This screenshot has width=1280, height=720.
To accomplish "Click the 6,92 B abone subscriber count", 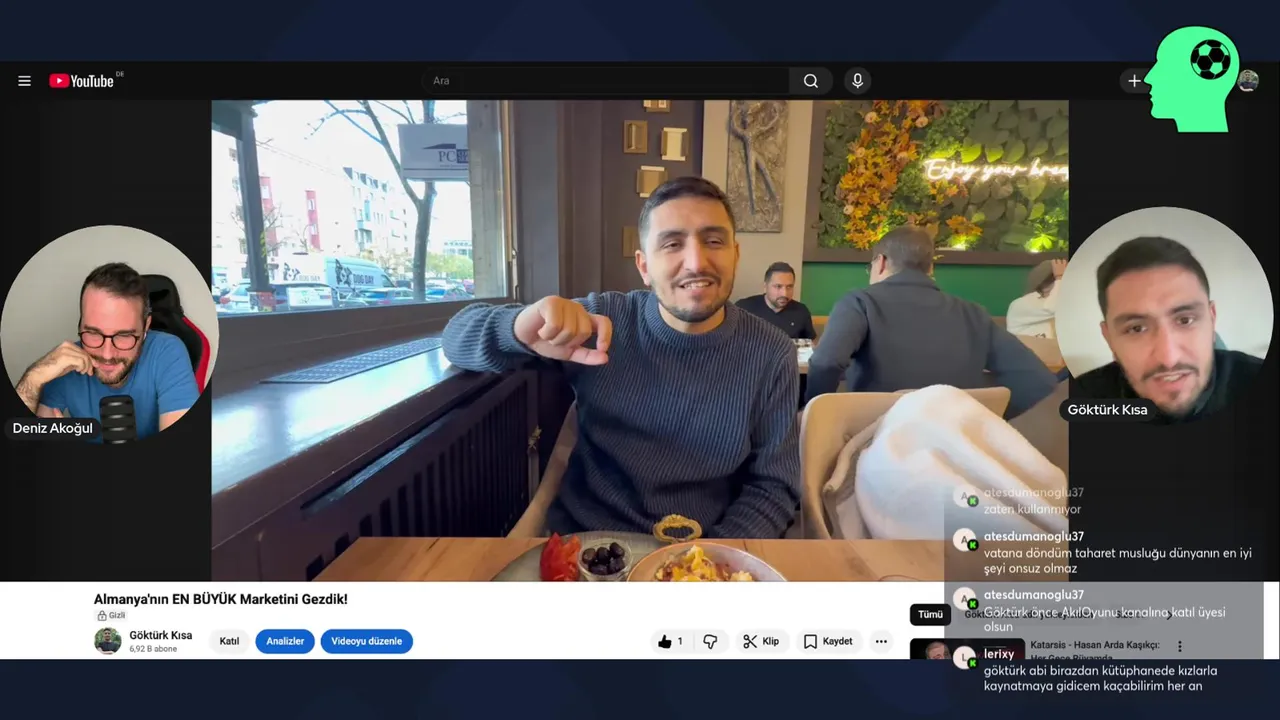I will point(154,648).
